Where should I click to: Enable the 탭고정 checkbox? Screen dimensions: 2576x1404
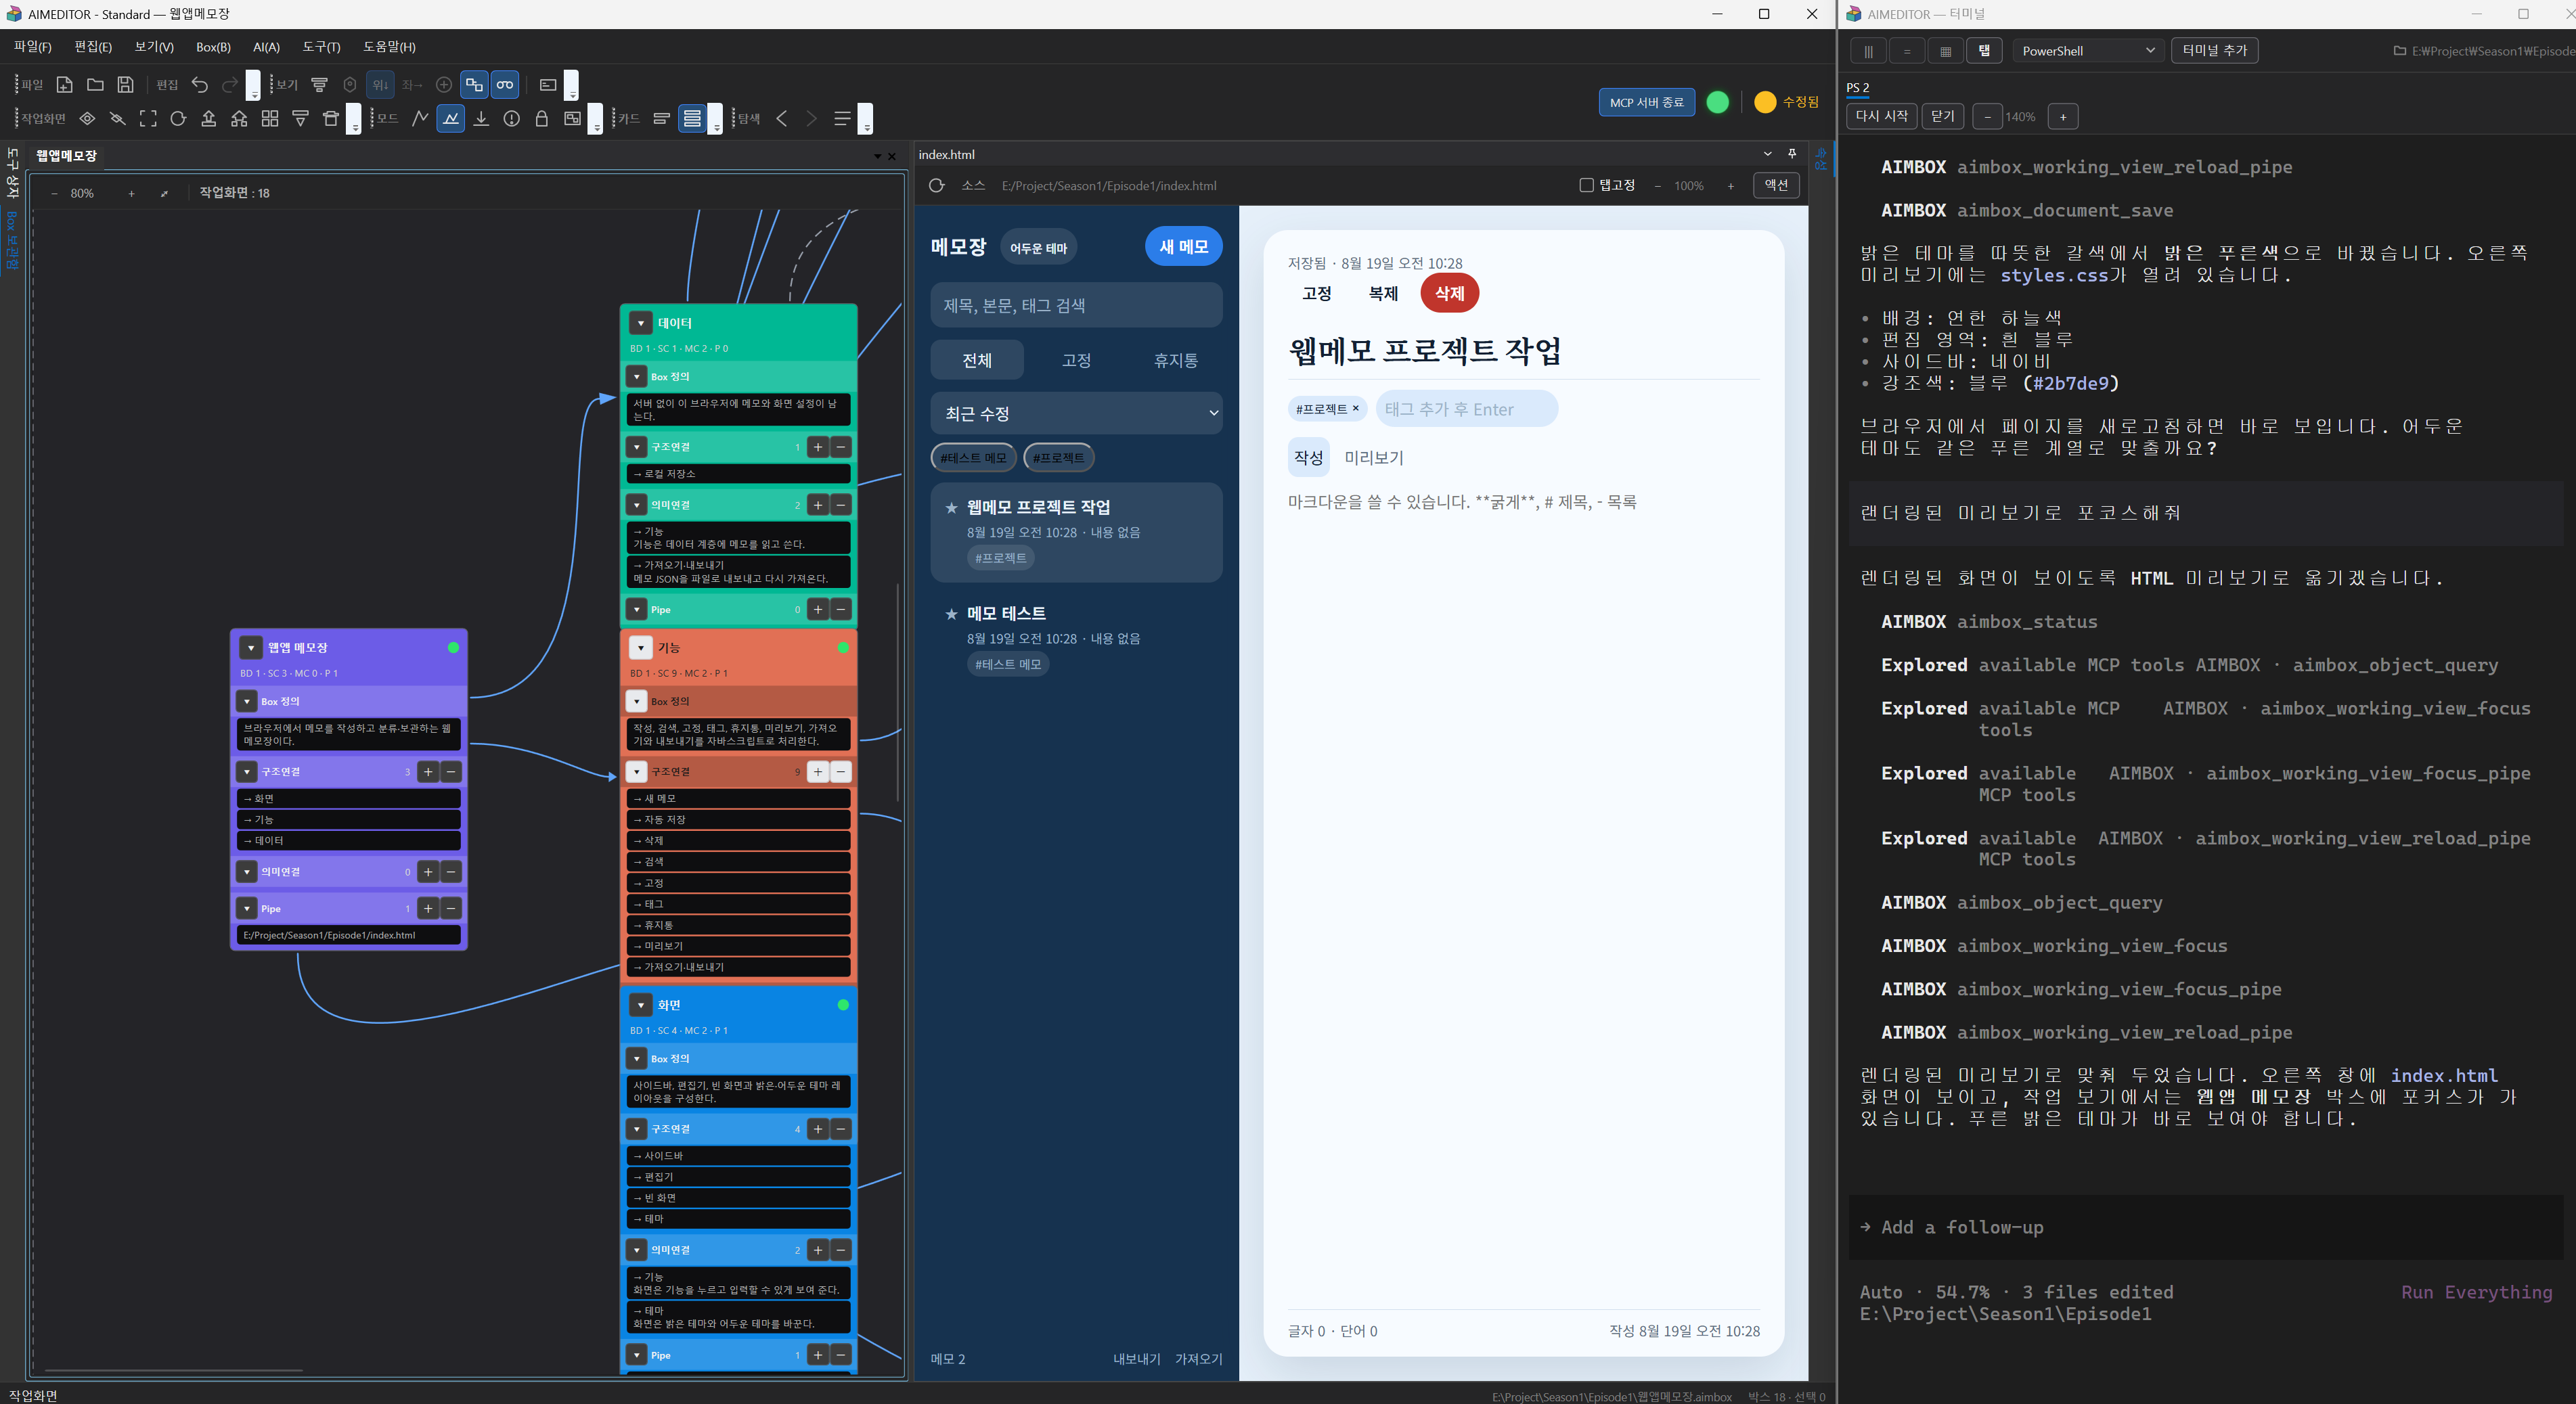(1586, 185)
